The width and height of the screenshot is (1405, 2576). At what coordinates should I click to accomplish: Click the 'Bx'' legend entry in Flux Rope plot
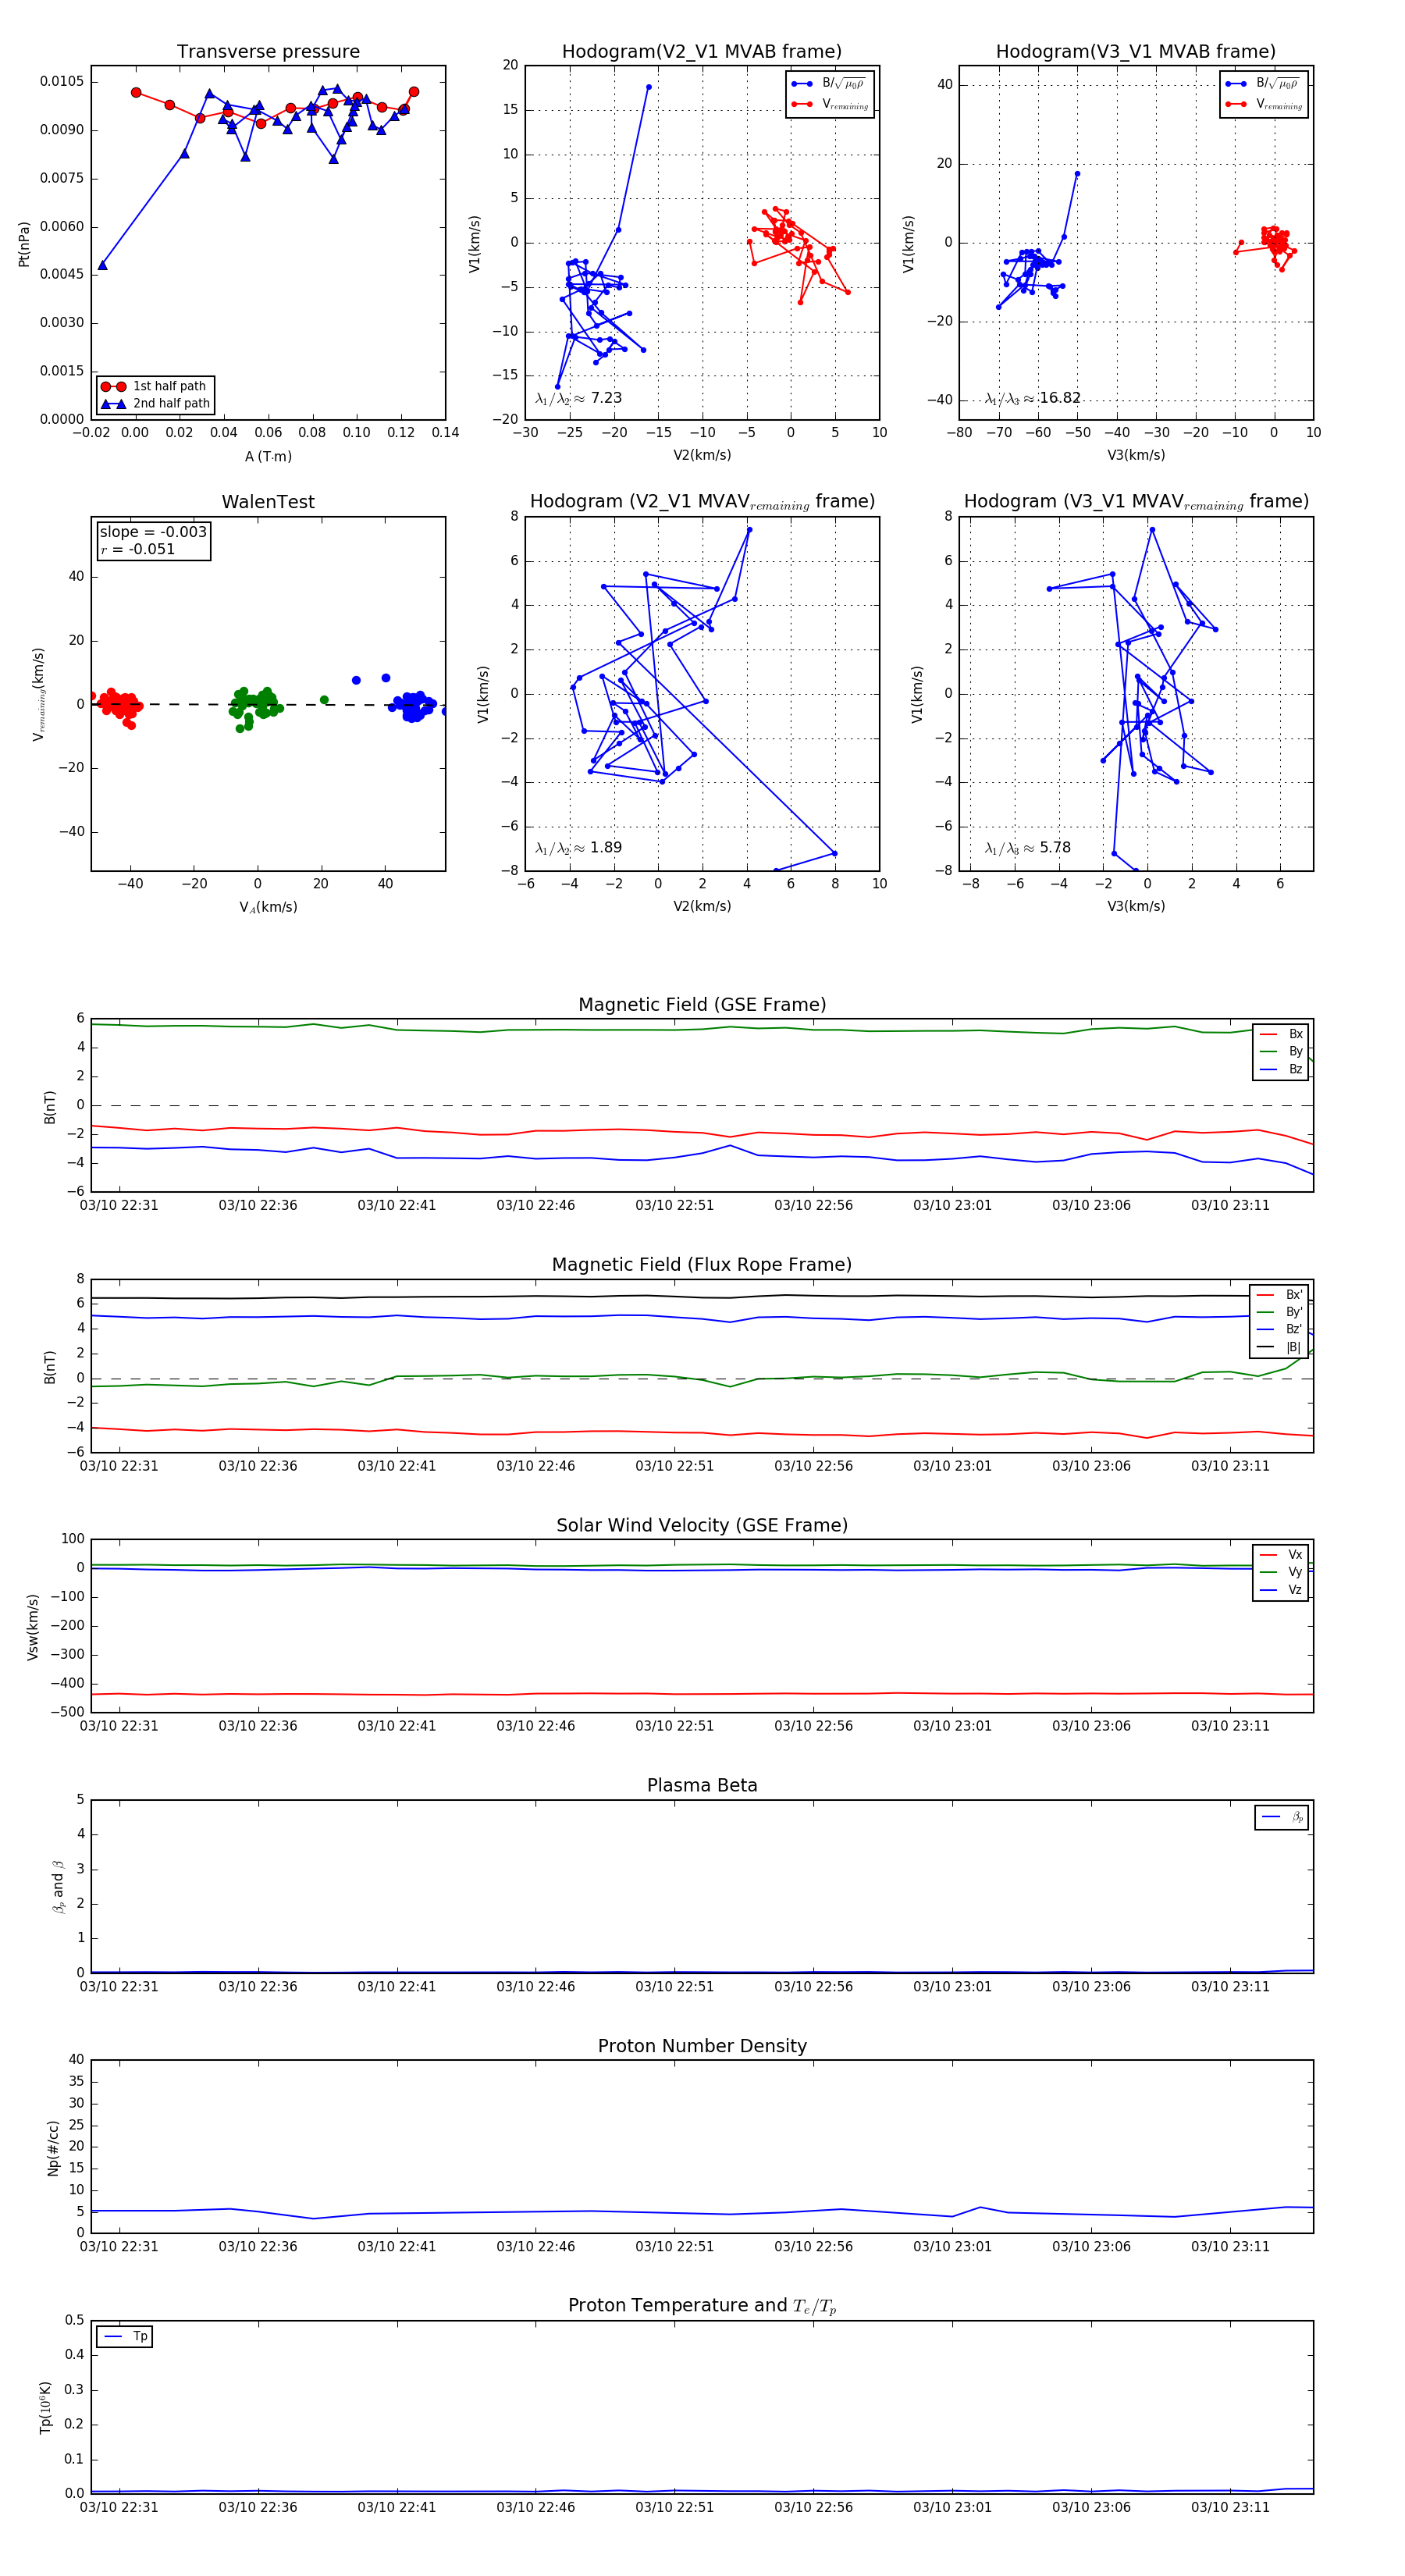click(x=1279, y=1295)
